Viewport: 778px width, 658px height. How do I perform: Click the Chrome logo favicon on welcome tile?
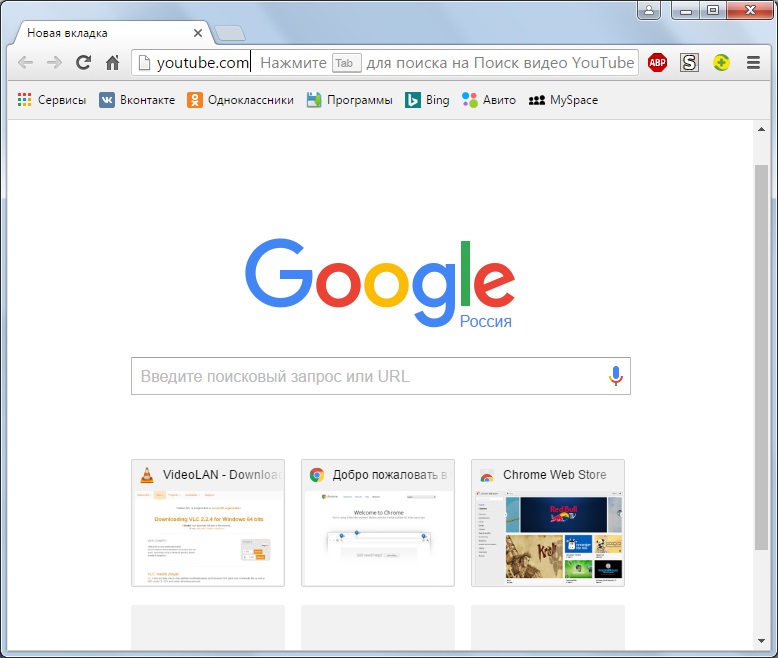[317, 475]
